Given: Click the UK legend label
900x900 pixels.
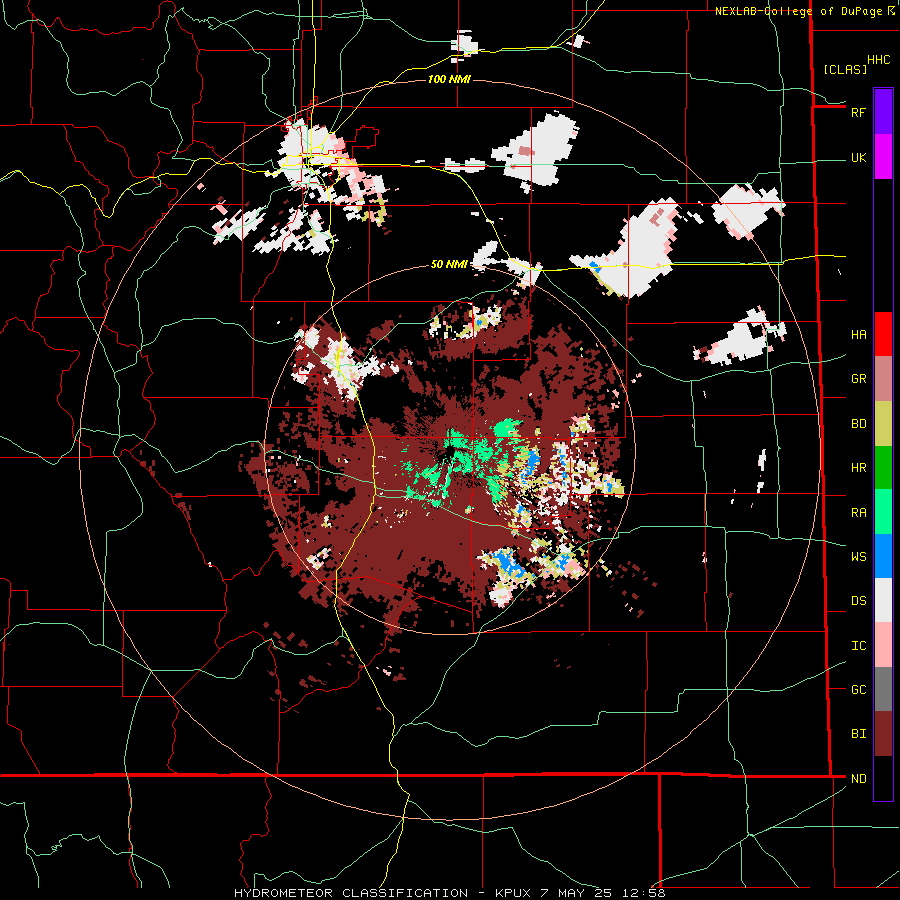Looking at the screenshot, I should pos(858,158).
